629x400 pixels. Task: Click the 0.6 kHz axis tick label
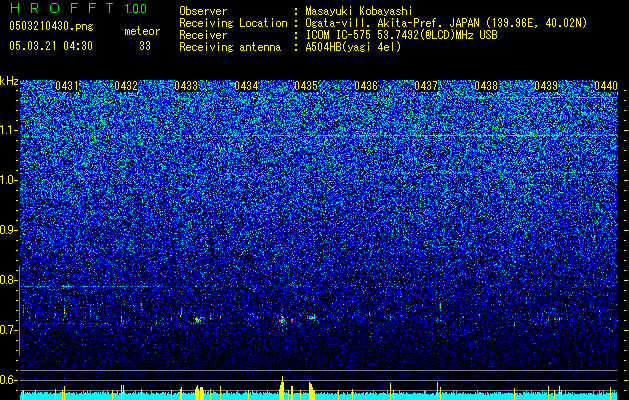(x=8, y=380)
